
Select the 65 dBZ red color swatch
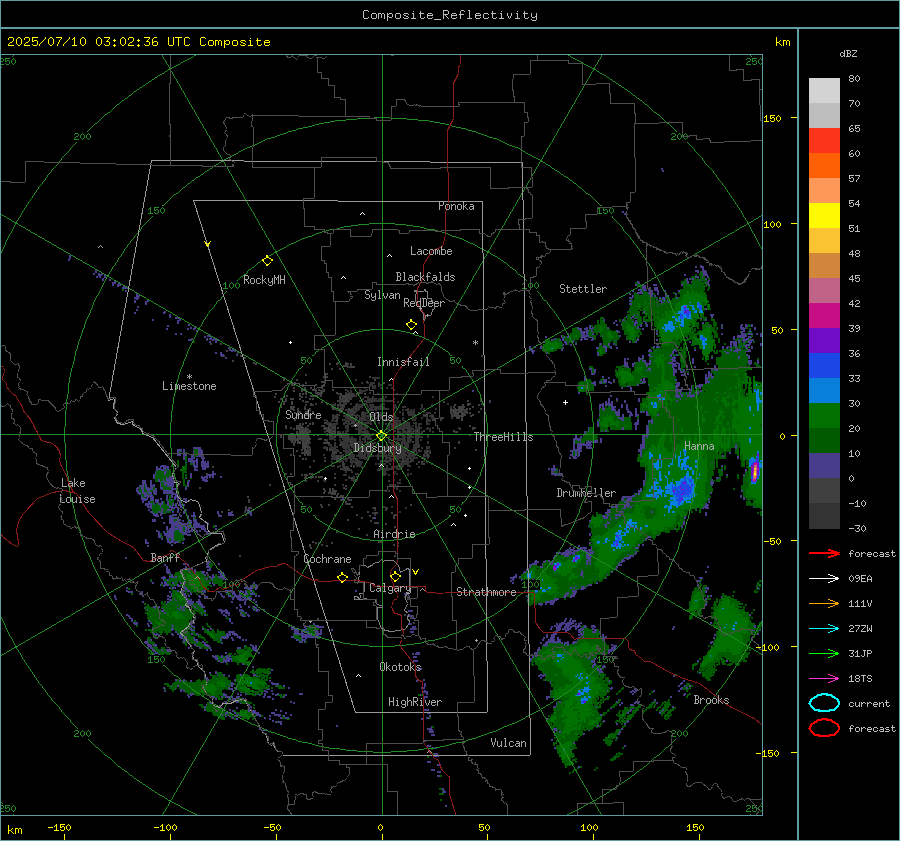(824, 141)
